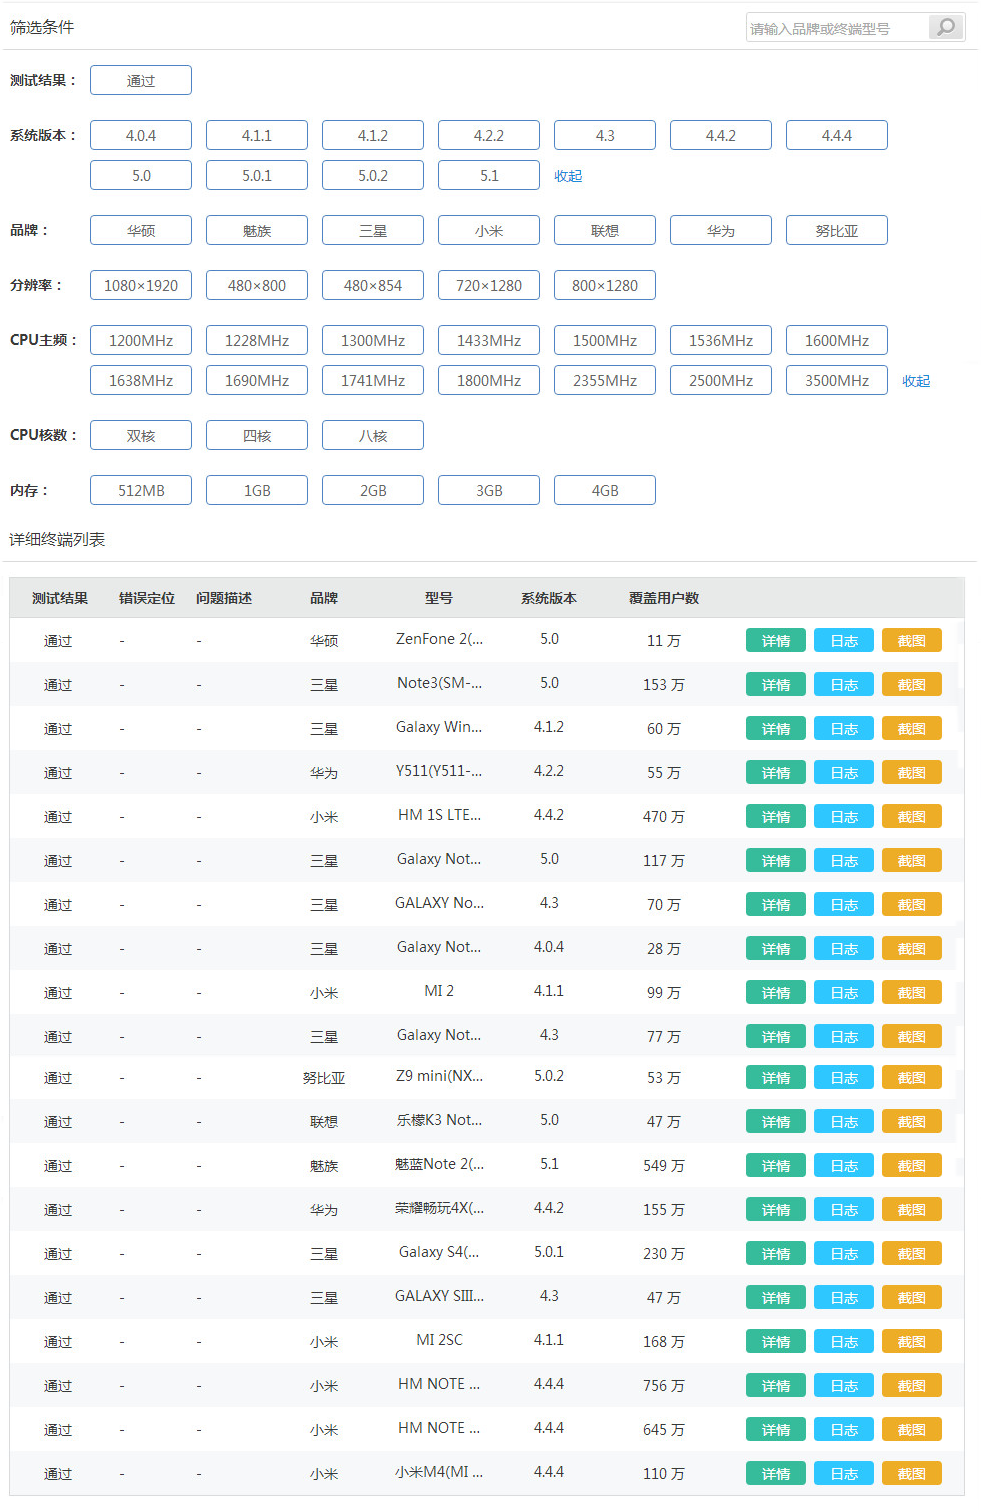This screenshot has height=1510, width=981.
Task: Click the 470 万 coverage value
Action: pos(664,817)
